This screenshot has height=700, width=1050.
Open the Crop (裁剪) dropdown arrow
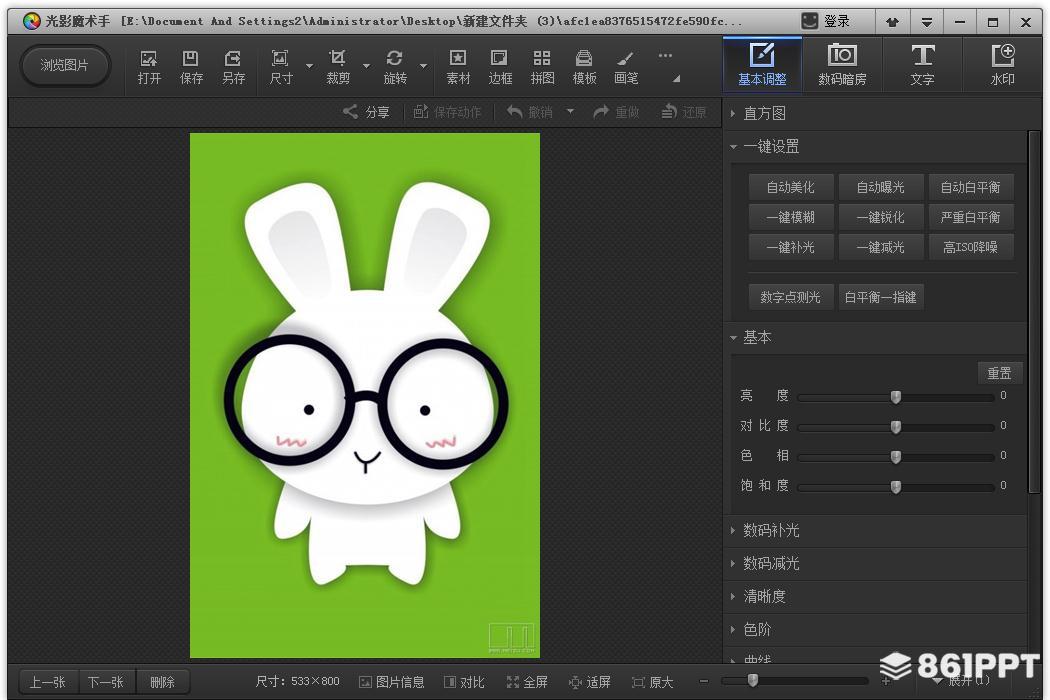click(x=366, y=66)
